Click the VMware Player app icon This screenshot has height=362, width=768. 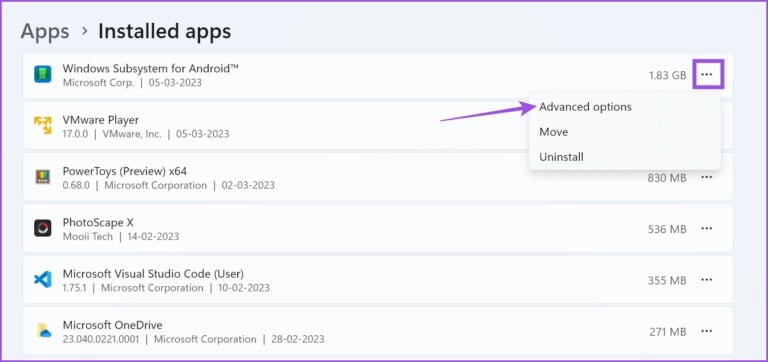[x=43, y=126]
